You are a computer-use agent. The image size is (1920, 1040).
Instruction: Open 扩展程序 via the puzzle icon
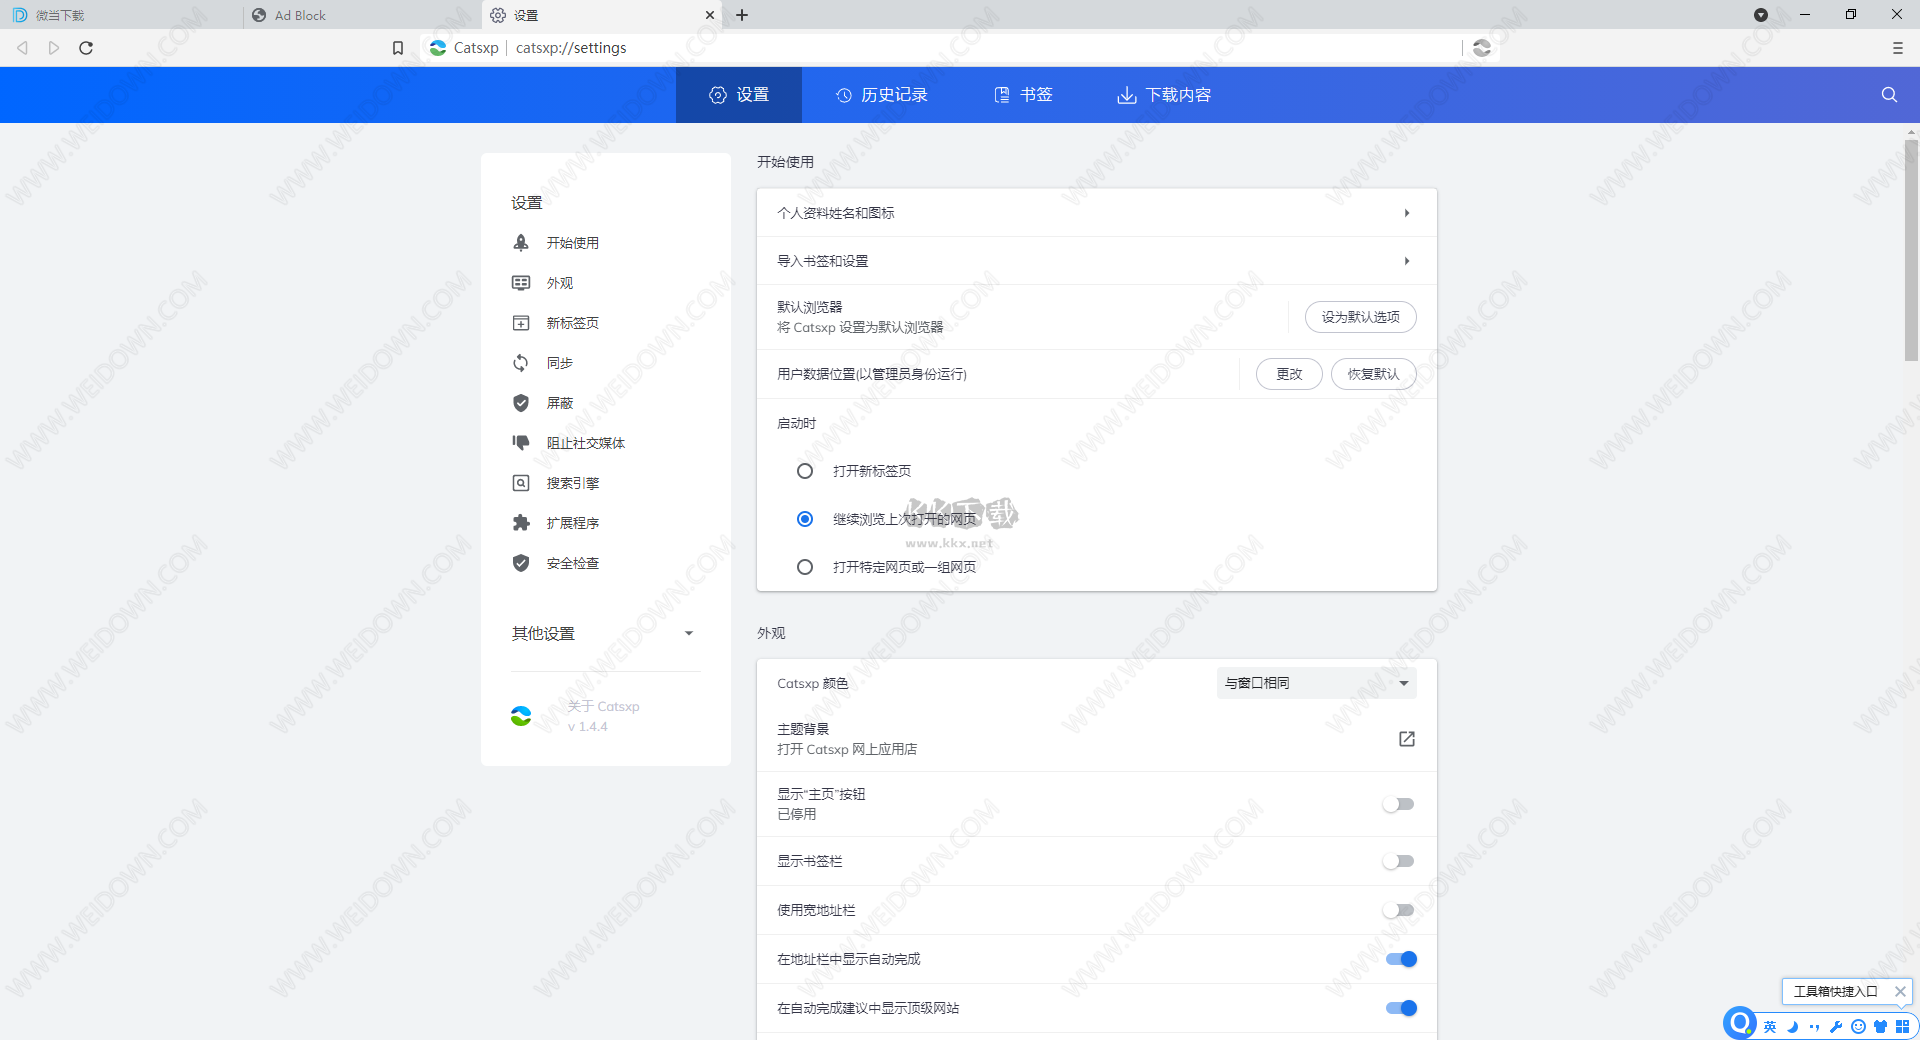coord(521,522)
